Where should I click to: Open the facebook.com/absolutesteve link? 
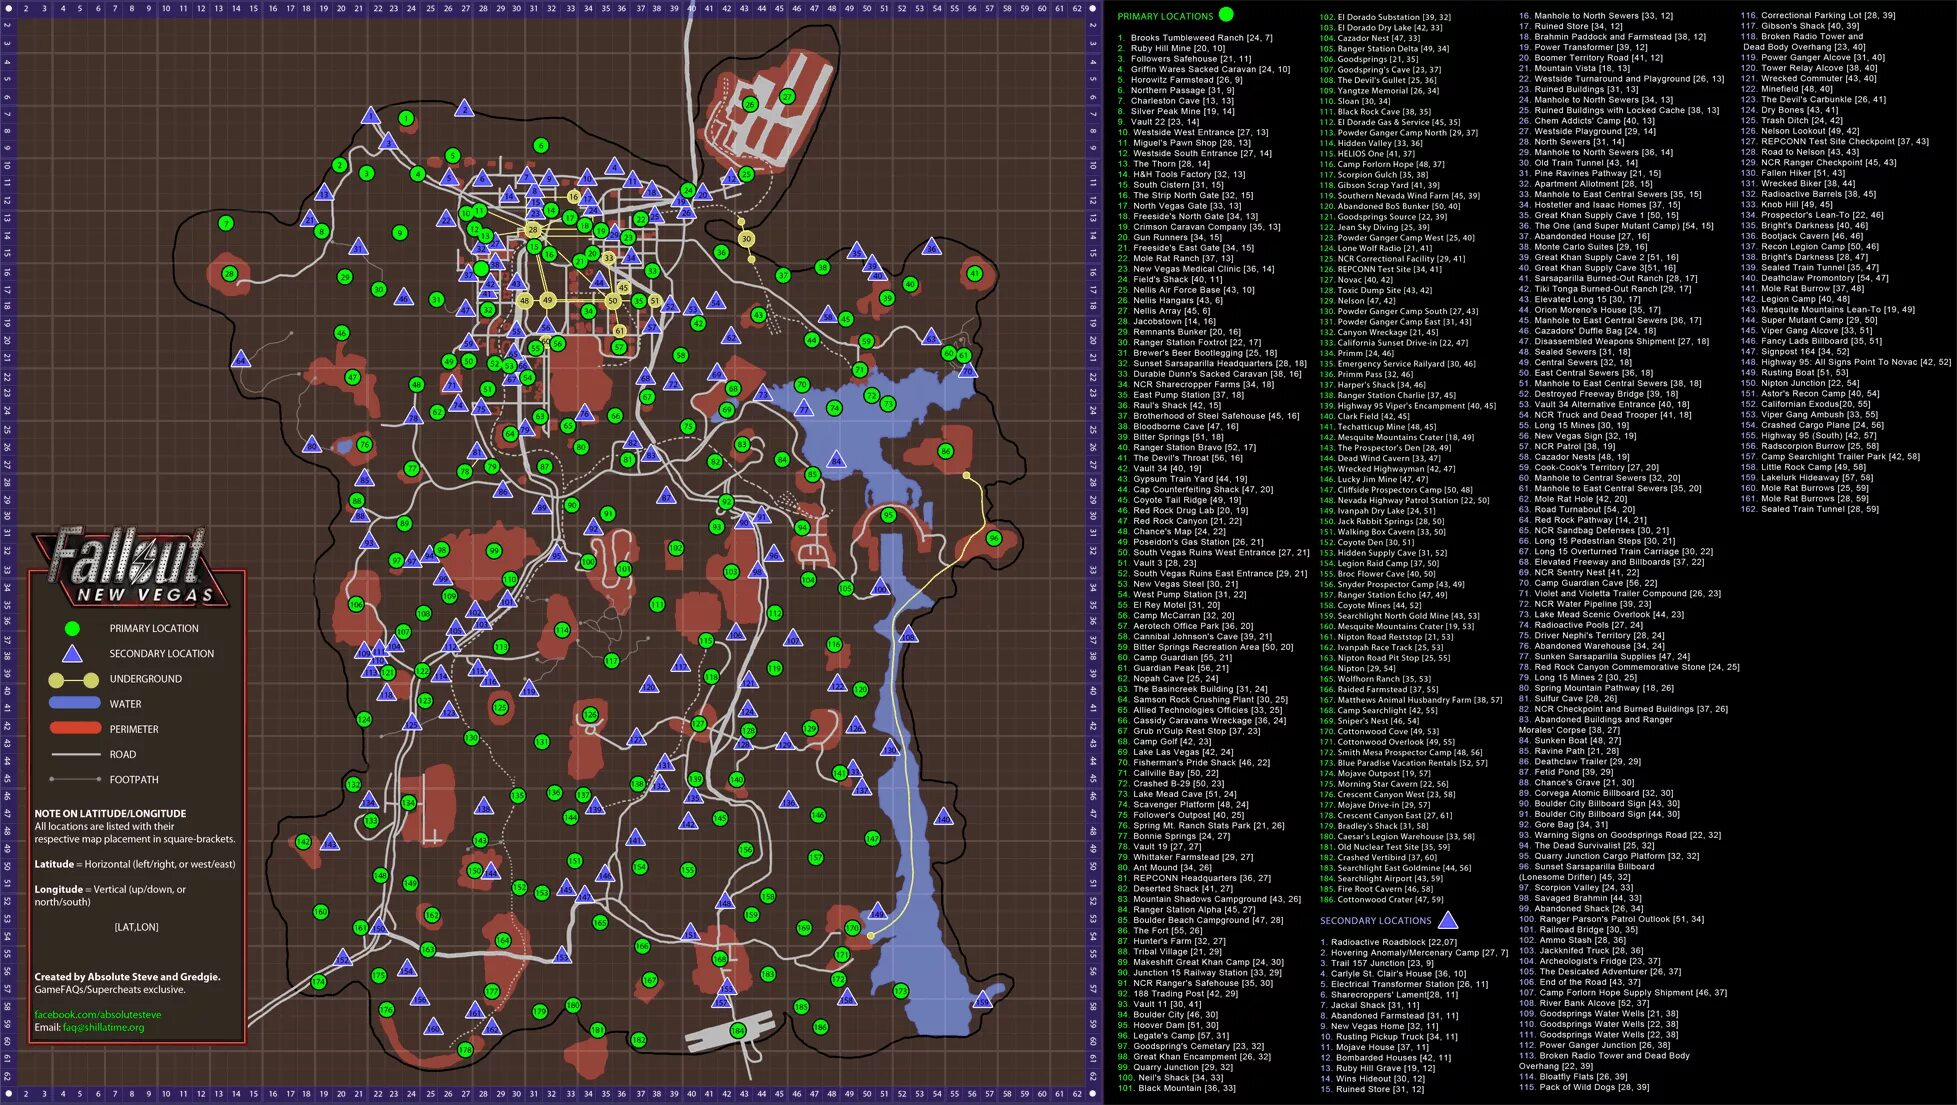[97, 1015]
